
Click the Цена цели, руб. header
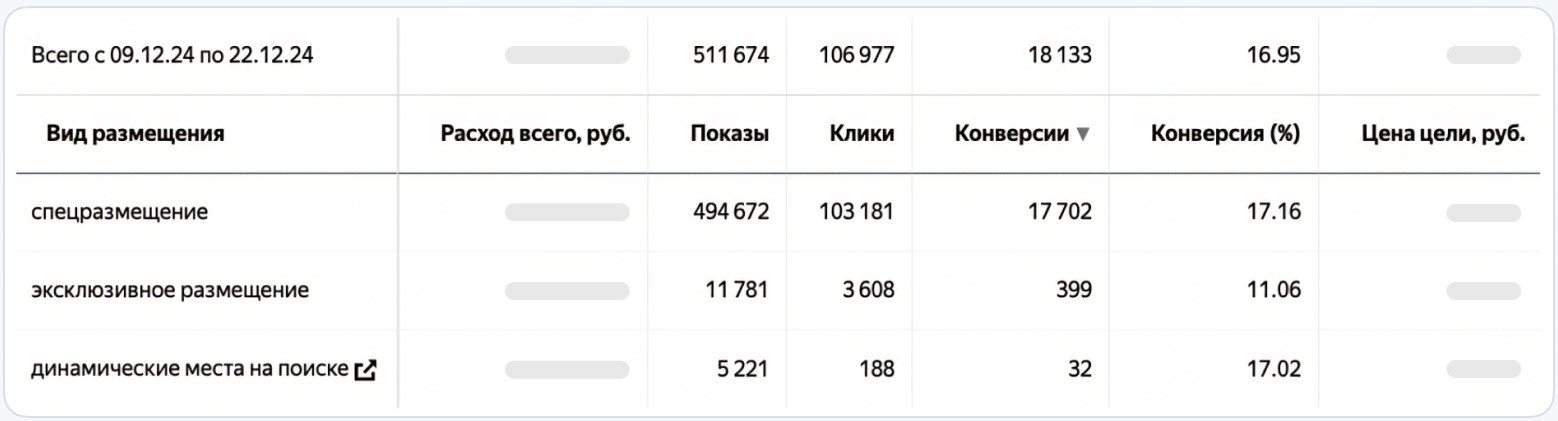click(1443, 134)
